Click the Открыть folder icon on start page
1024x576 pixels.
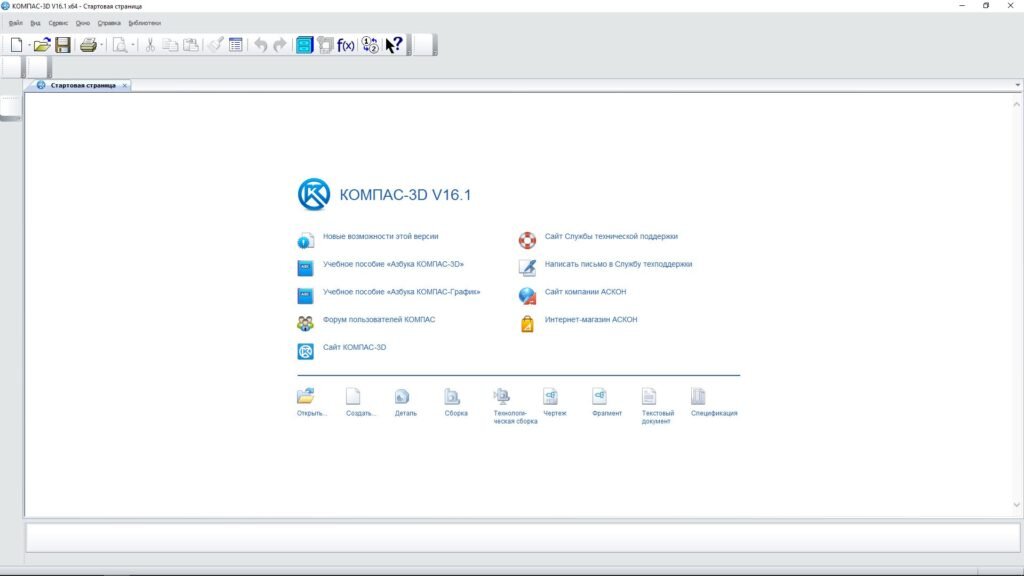pos(306,396)
